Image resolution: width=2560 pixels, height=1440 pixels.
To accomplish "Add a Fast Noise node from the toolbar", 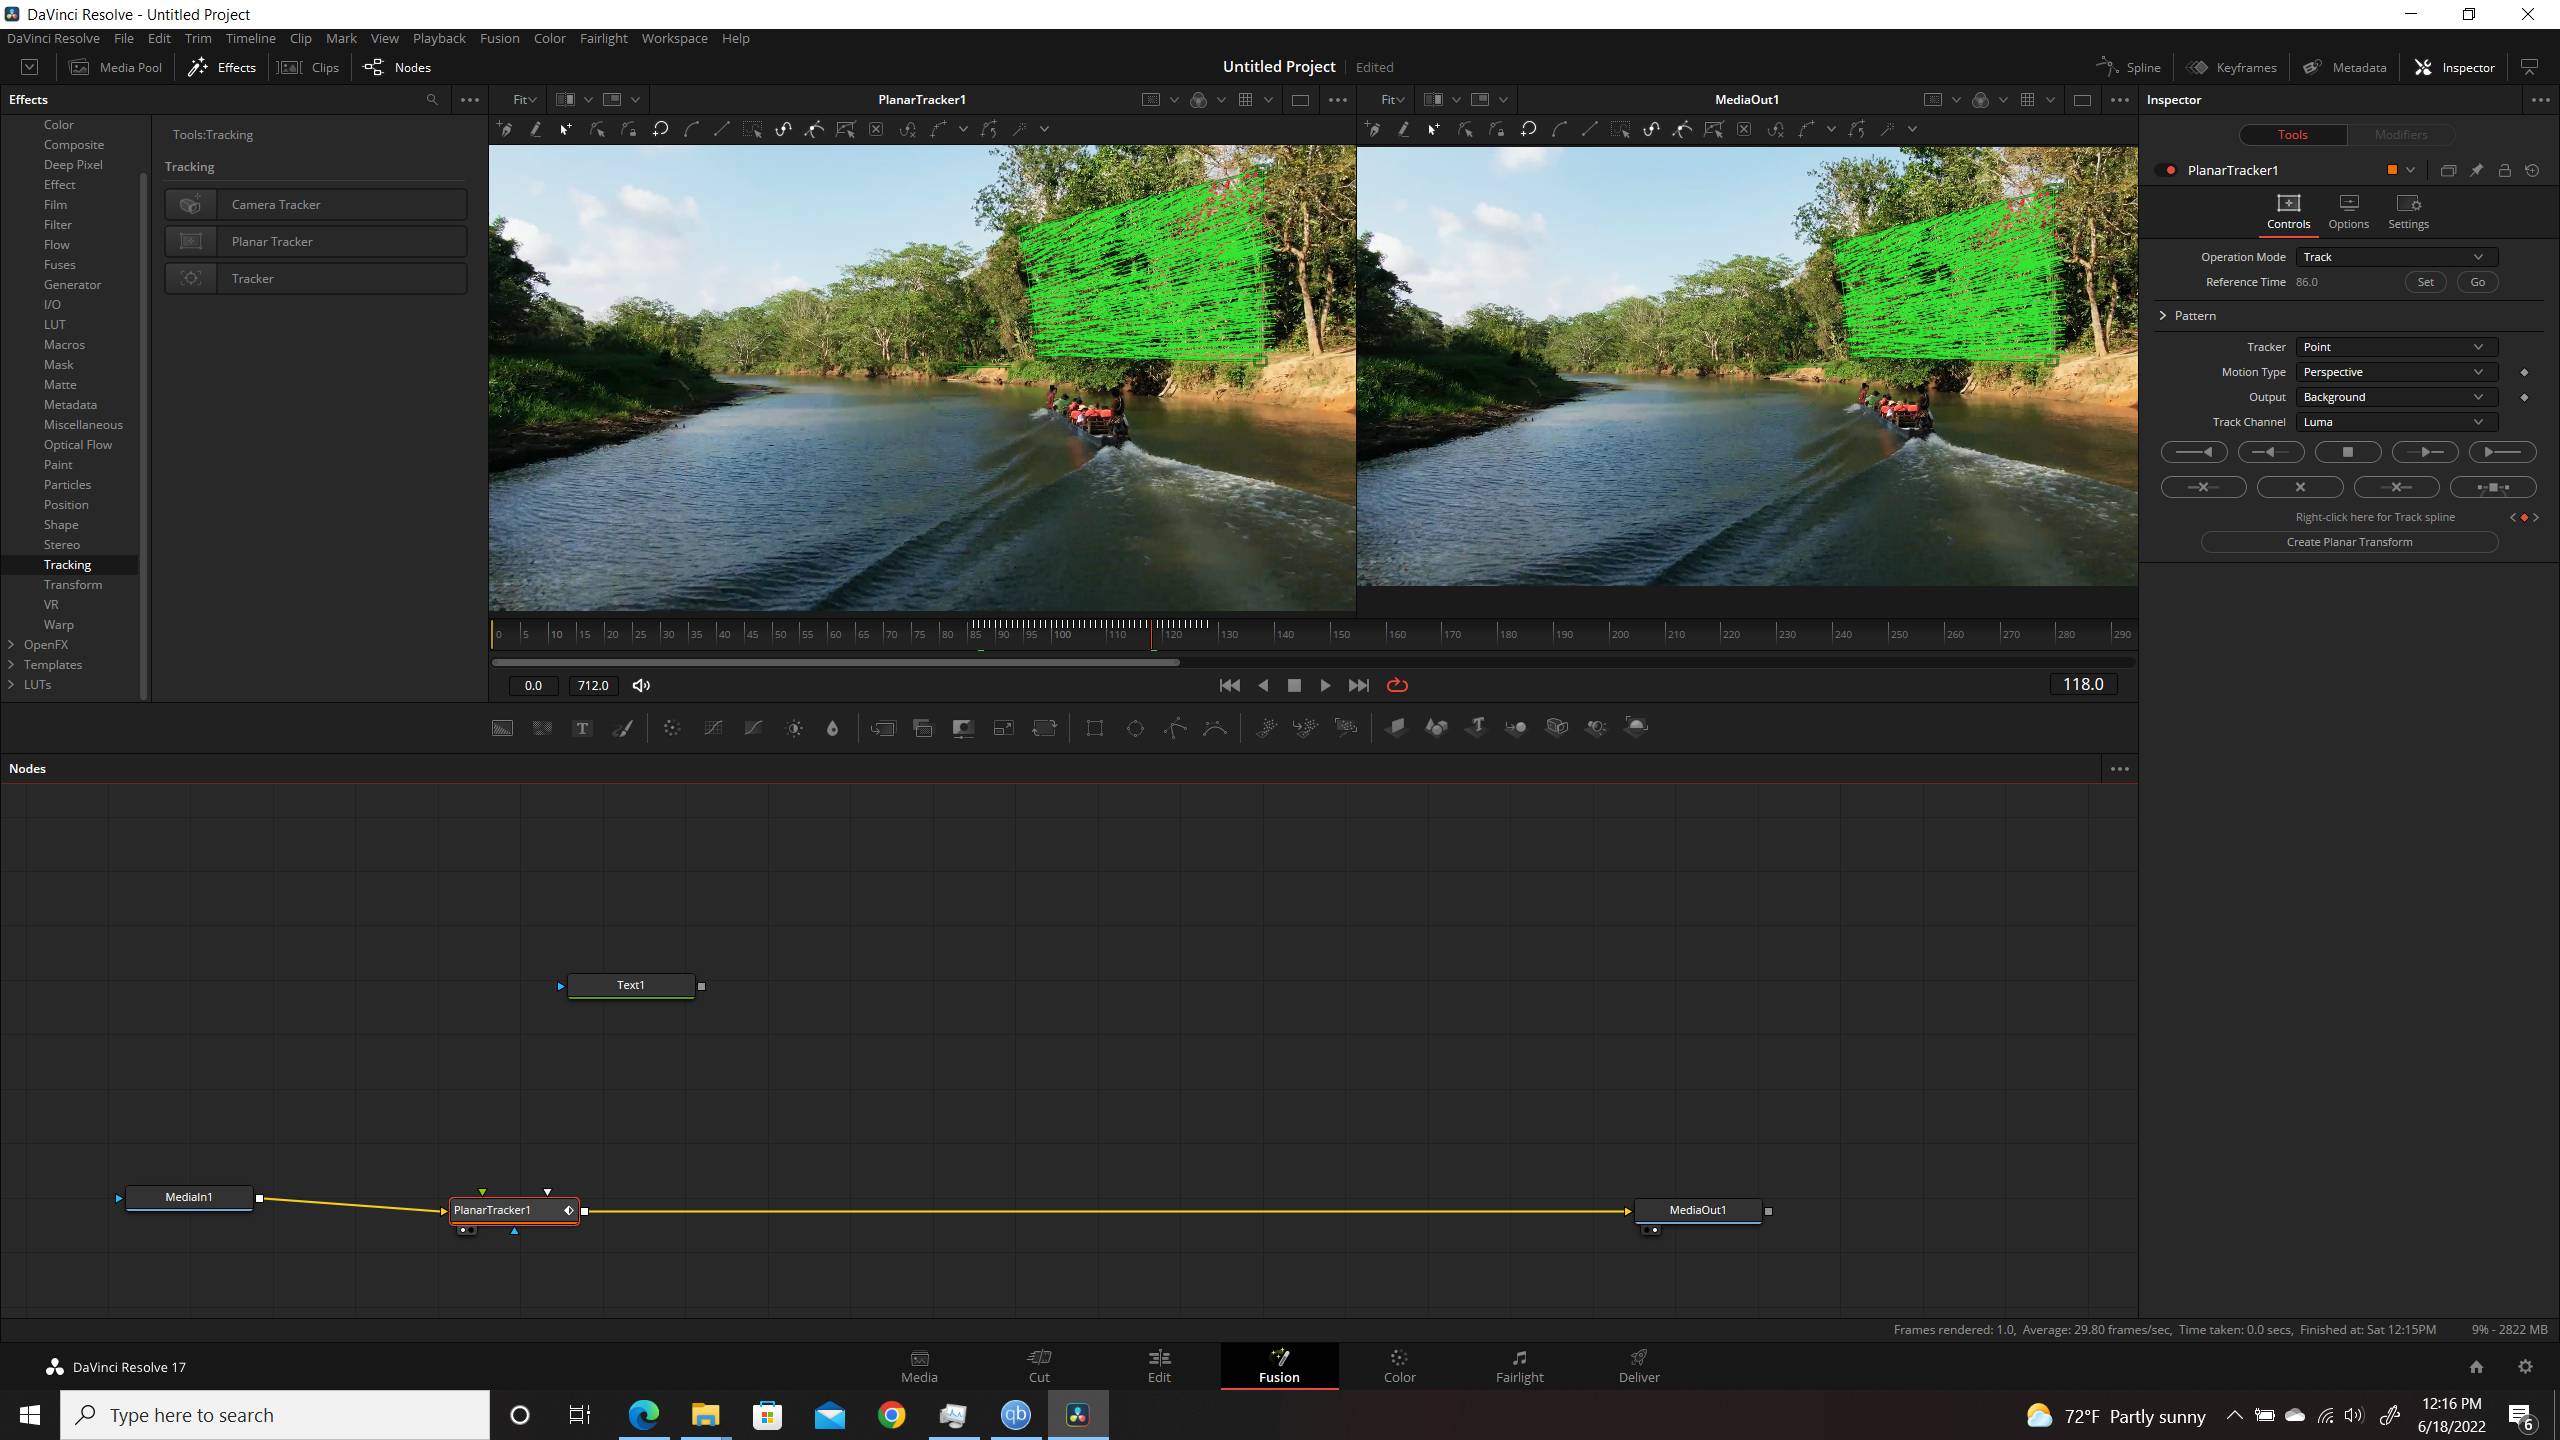I will coord(542,728).
